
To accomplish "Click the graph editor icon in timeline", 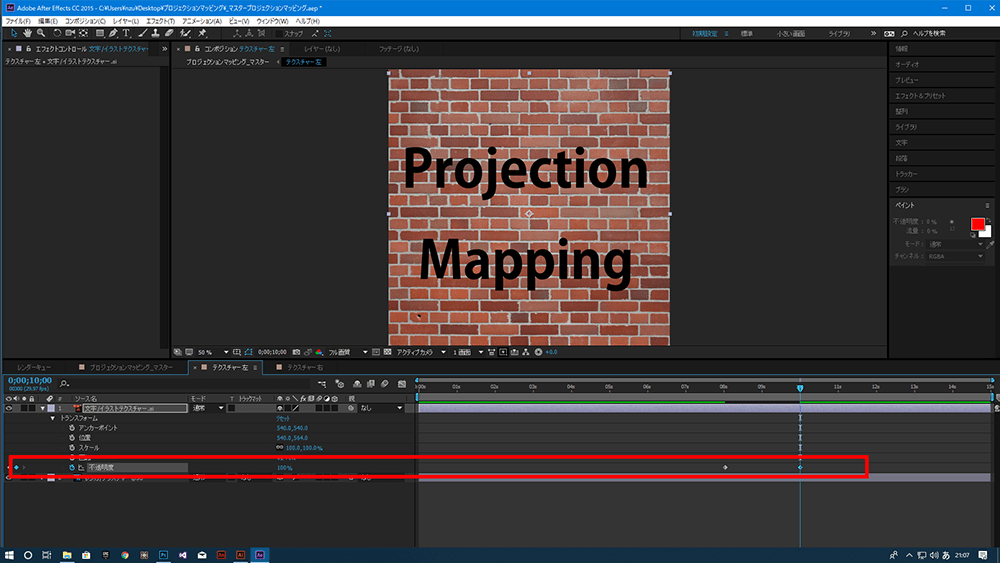I will click(402, 384).
